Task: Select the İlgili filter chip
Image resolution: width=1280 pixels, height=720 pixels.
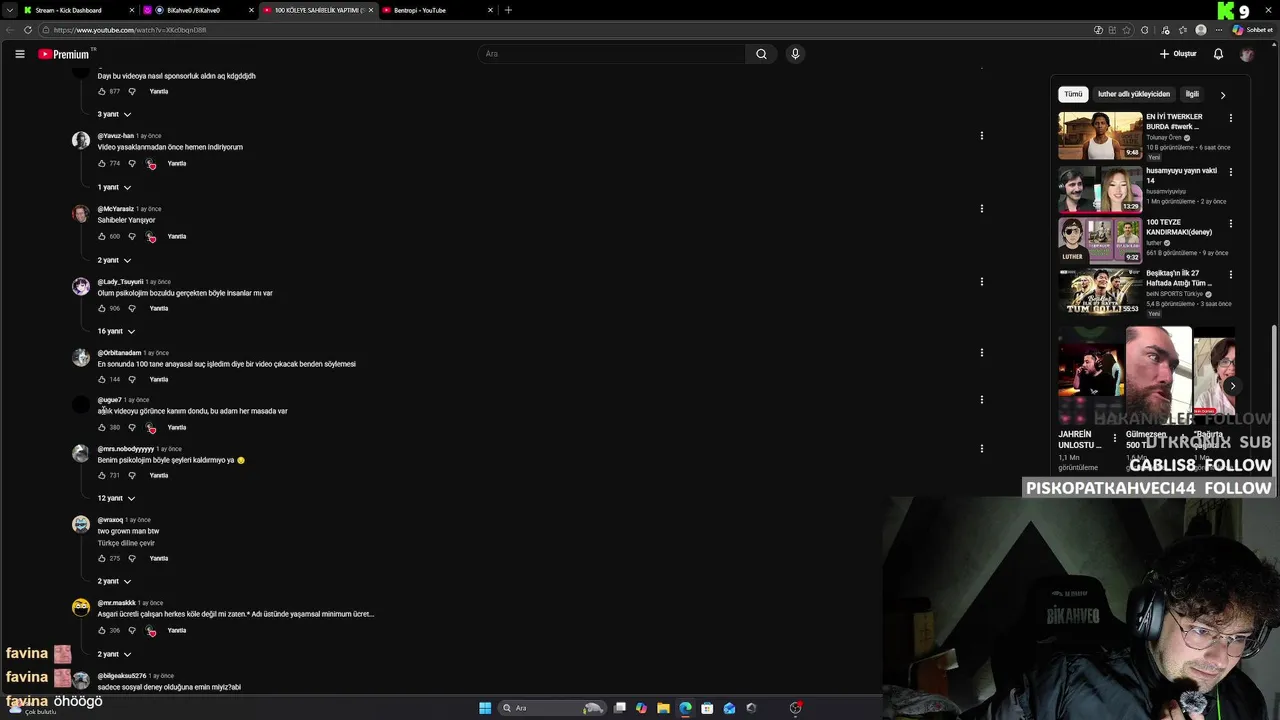Action: coord(1192,94)
